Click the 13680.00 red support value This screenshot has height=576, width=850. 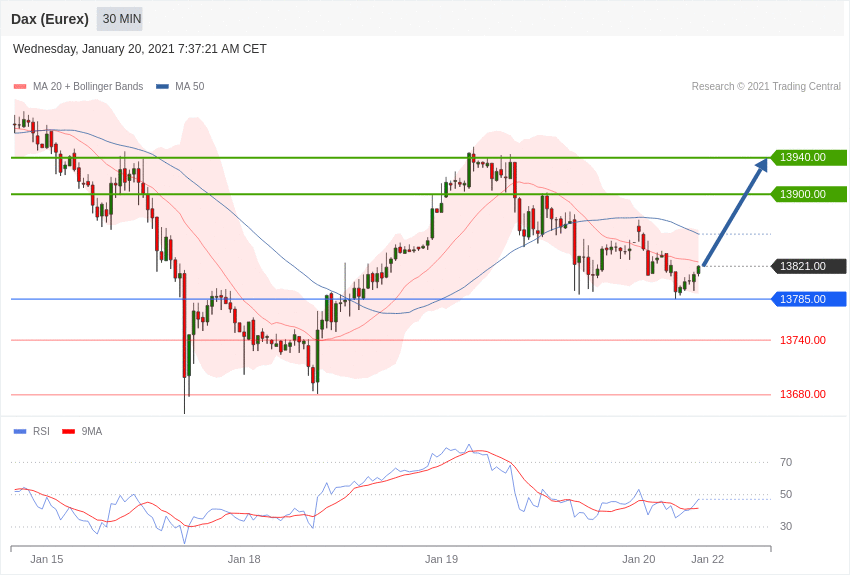click(803, 394)
